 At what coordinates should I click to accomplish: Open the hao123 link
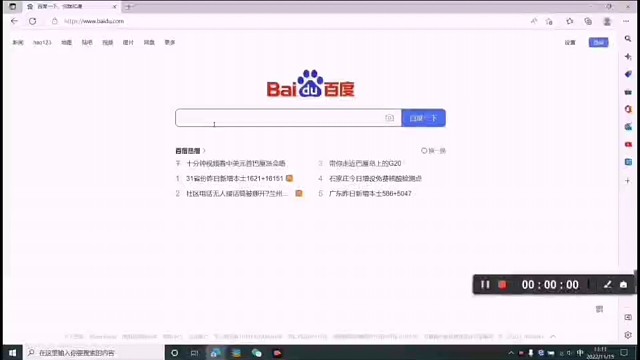(x=42, y=42)
